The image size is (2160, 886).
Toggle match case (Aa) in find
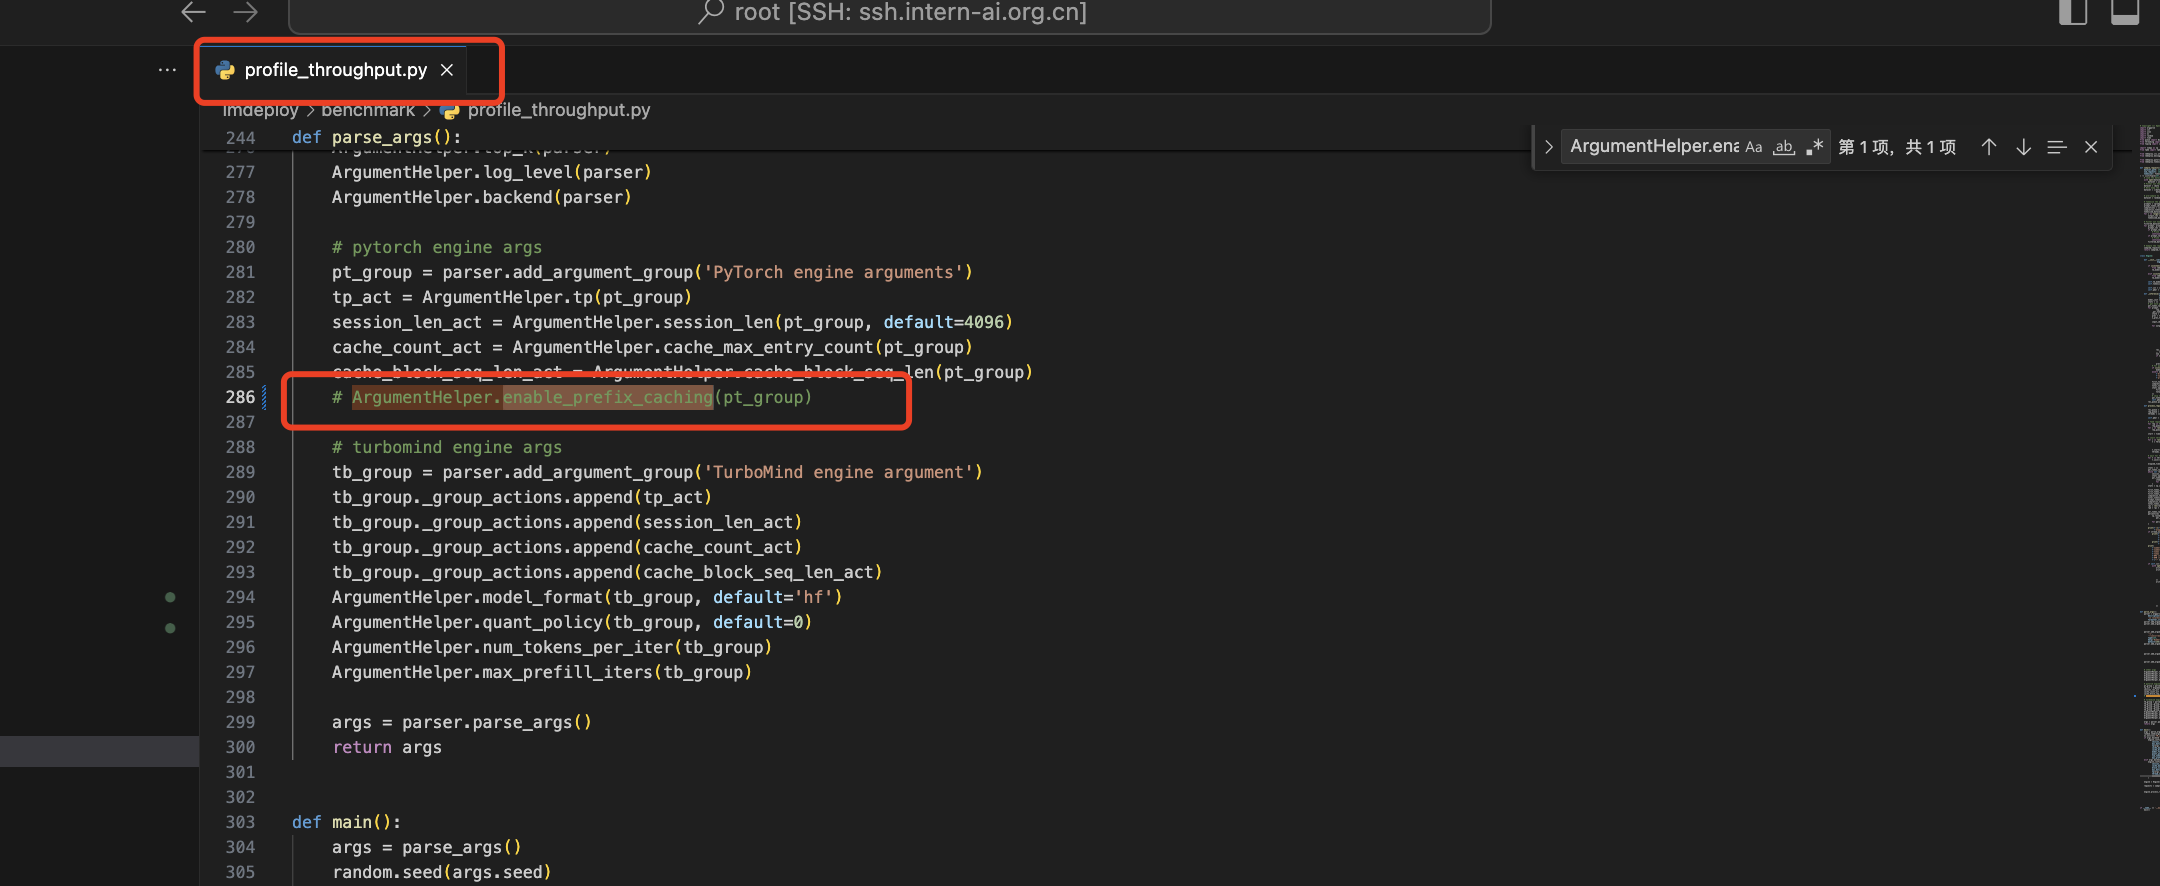(1754, 147)
